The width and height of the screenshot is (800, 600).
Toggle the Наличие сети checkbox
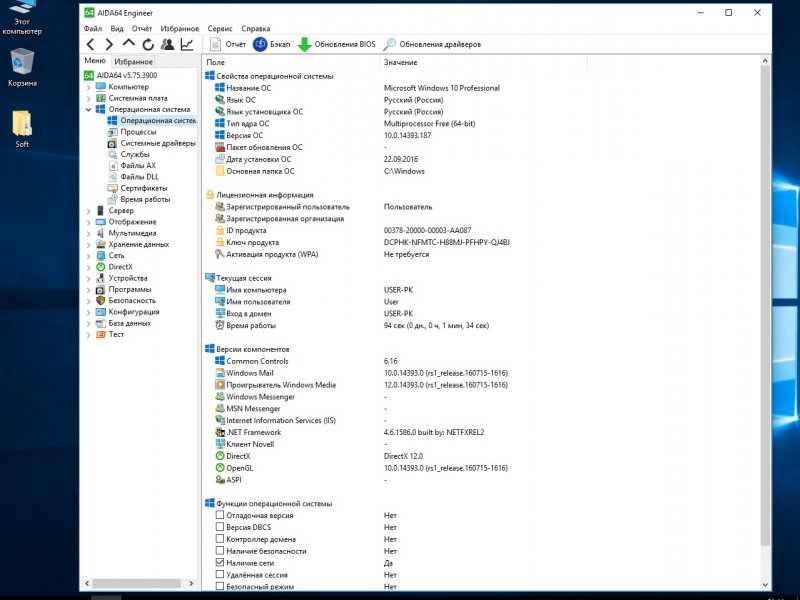click(x=220, y=562)
